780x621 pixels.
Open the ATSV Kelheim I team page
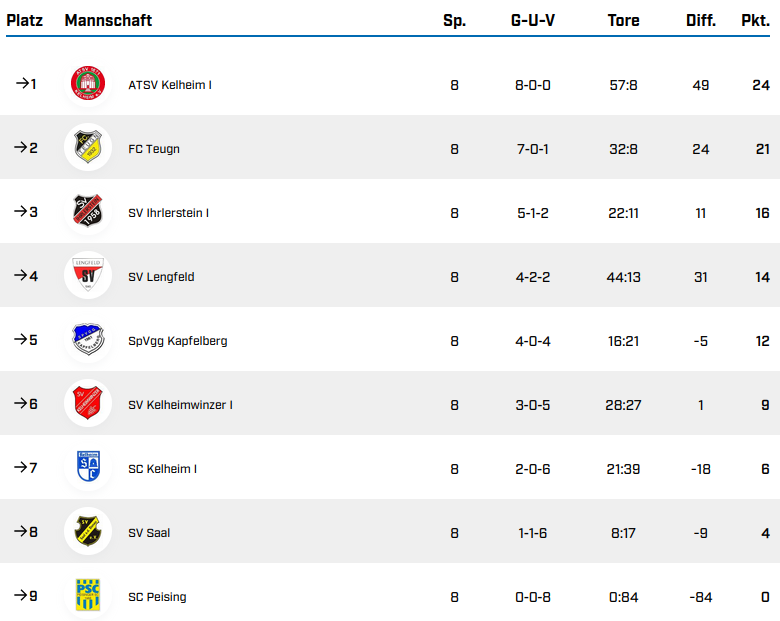(x=170, y=85)
